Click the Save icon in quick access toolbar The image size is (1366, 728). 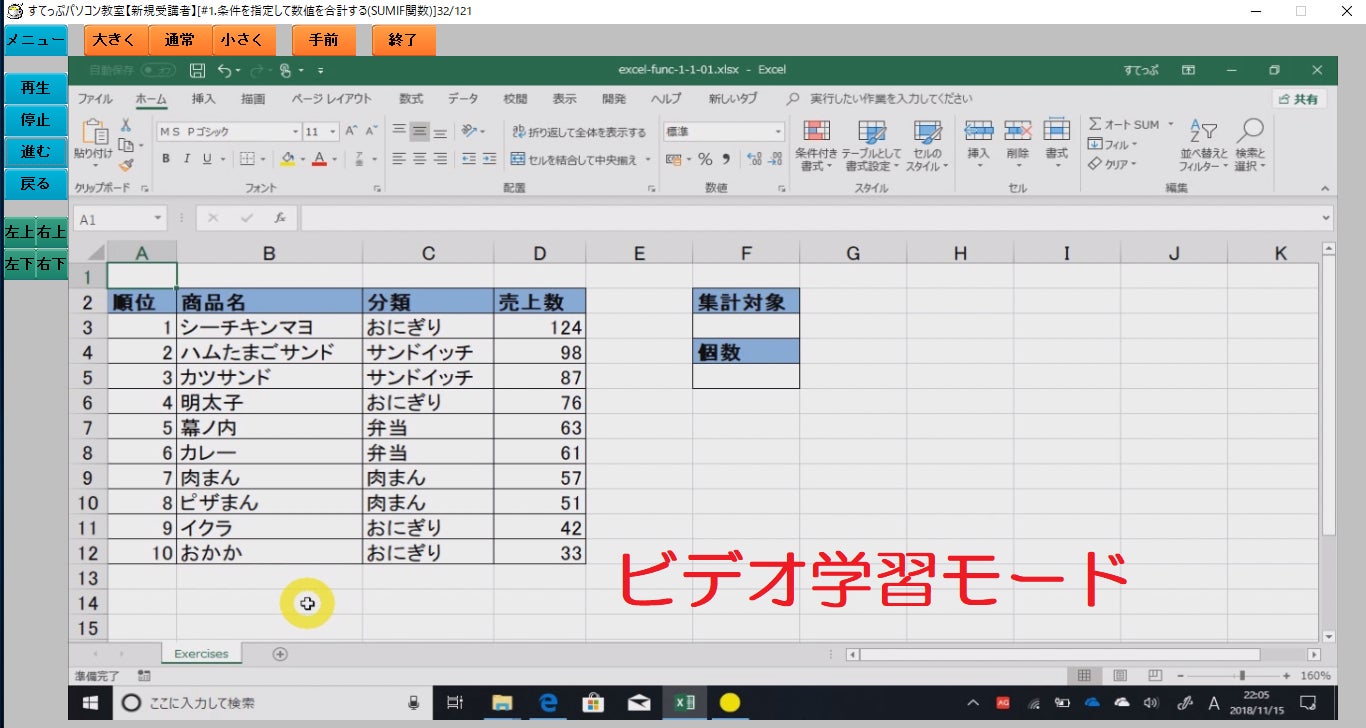click(x=197, y=70)
